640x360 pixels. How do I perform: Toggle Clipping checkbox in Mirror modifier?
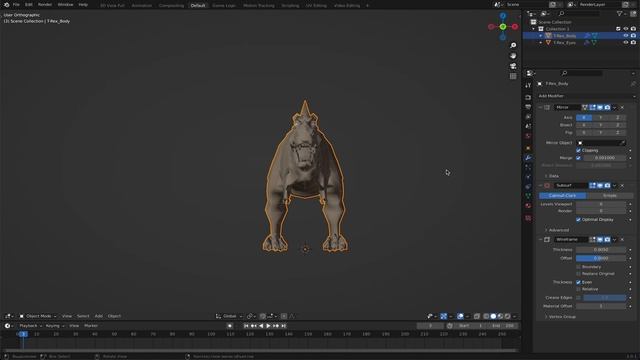point(578,150)
